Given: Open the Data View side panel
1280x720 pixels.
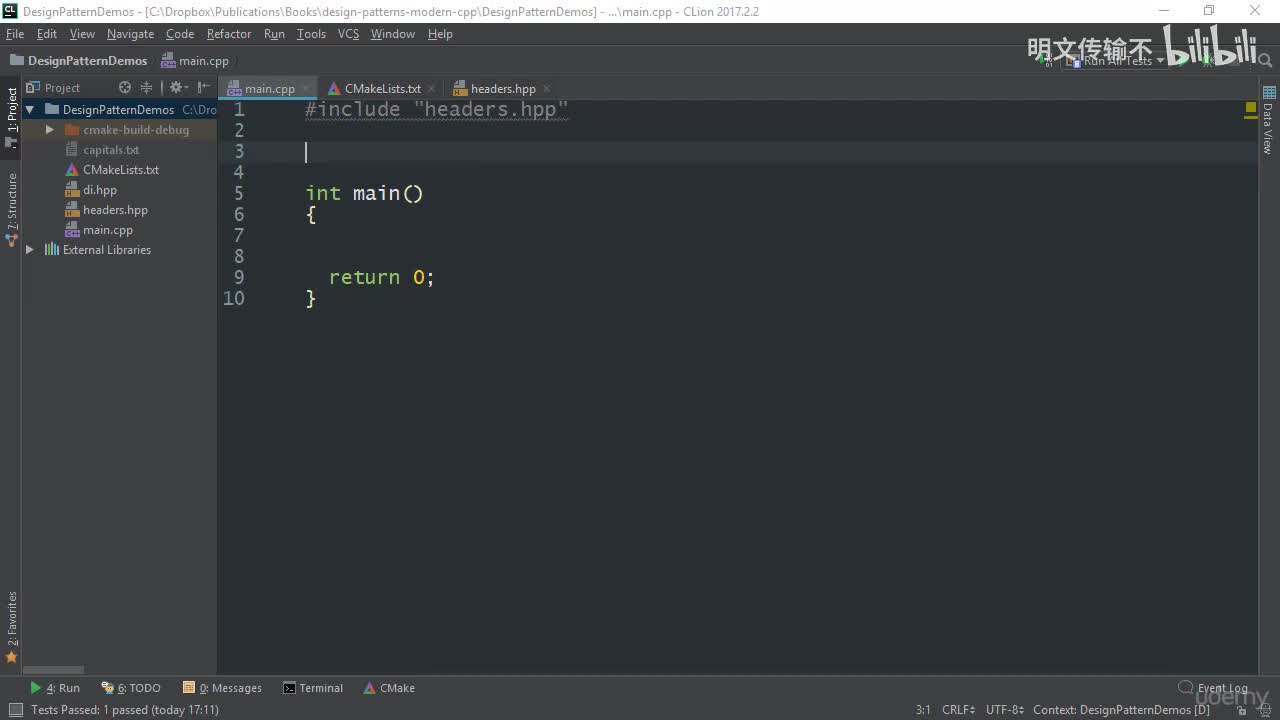Looking at the screenshot, I should (x=1268, y=122).
